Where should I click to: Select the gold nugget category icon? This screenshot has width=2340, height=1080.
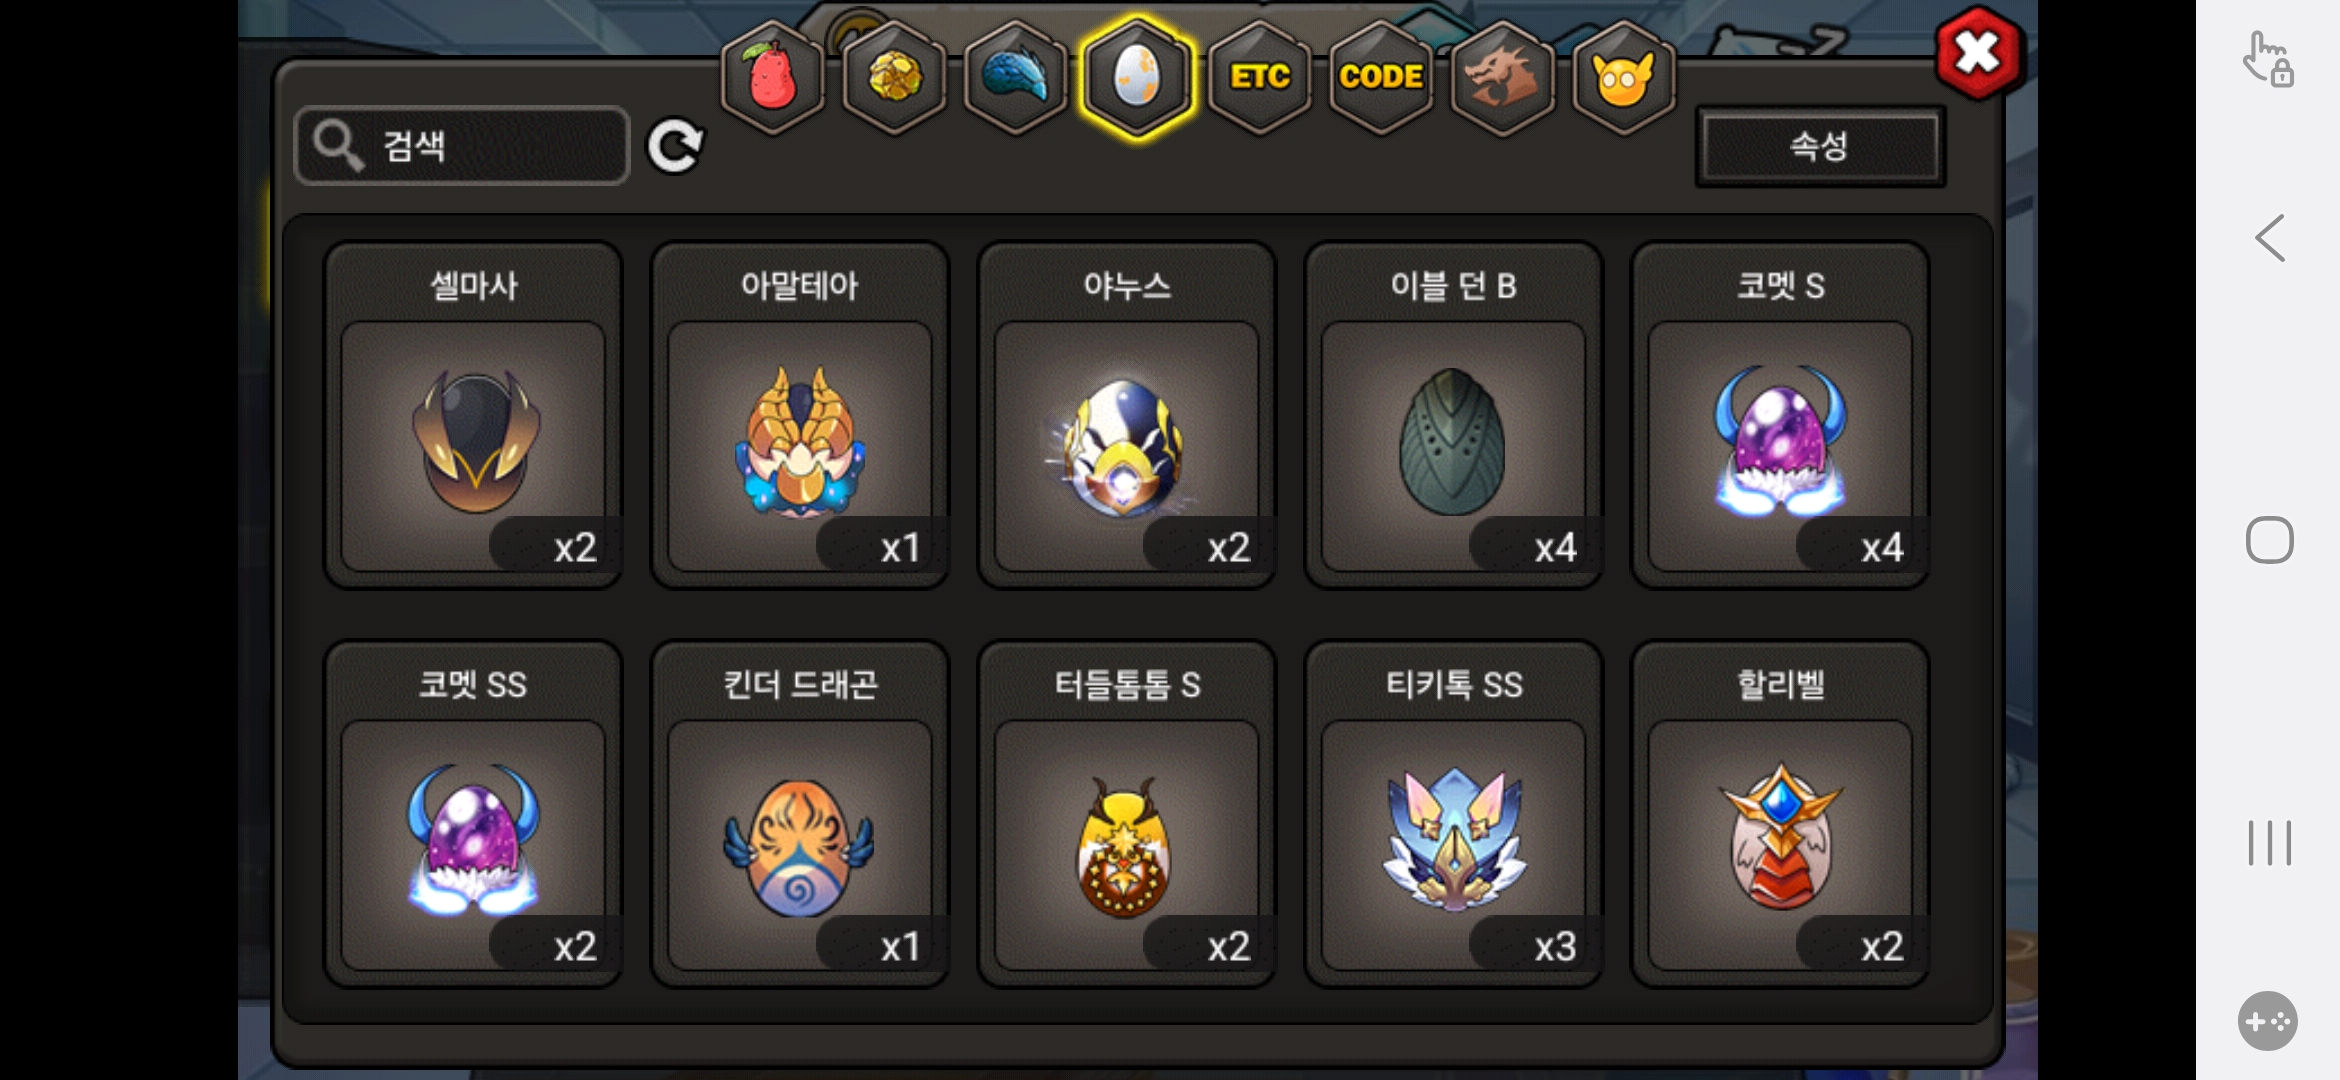click(894, 77)
